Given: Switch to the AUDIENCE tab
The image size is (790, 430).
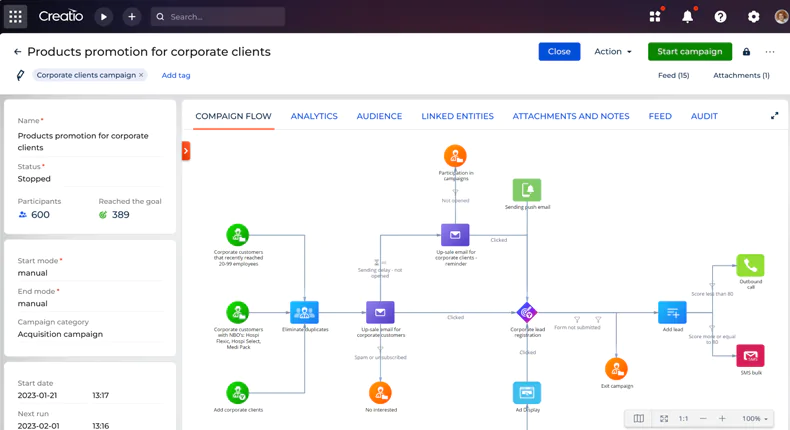Looking at the screenshot, I should [379, 116].
